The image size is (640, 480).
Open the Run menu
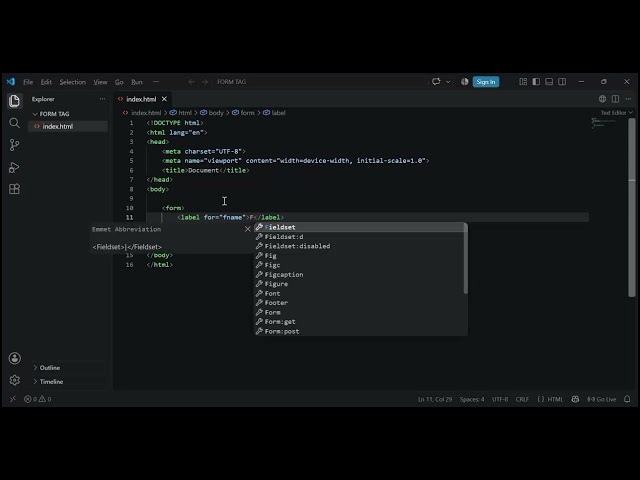(137, 82)
